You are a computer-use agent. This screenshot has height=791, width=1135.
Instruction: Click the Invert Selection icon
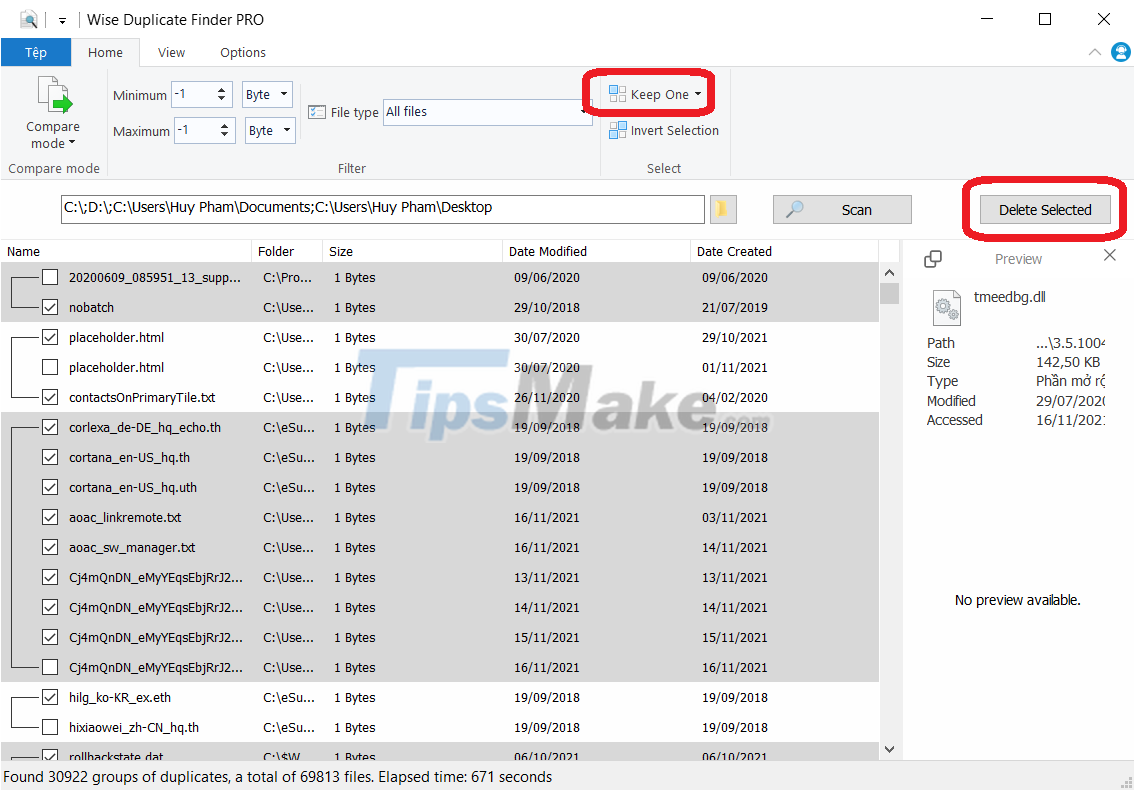click(617, 130)
